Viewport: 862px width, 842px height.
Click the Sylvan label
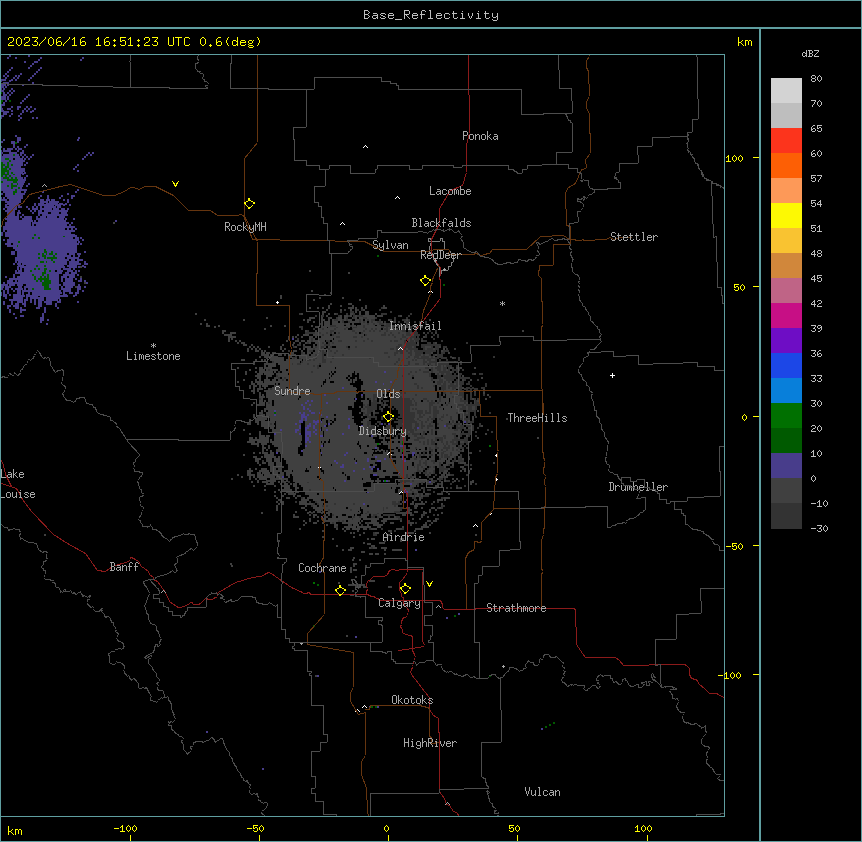click(390, 245)
